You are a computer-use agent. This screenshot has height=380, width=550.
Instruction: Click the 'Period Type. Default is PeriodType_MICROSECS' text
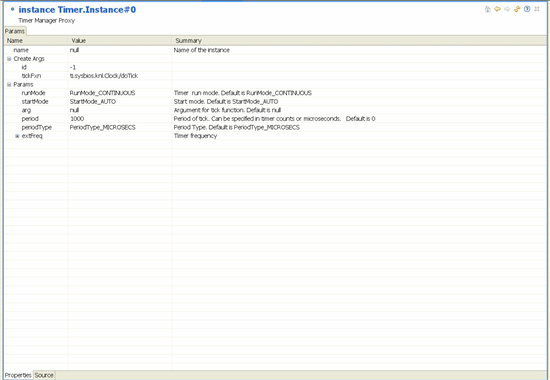pos(237,127)
